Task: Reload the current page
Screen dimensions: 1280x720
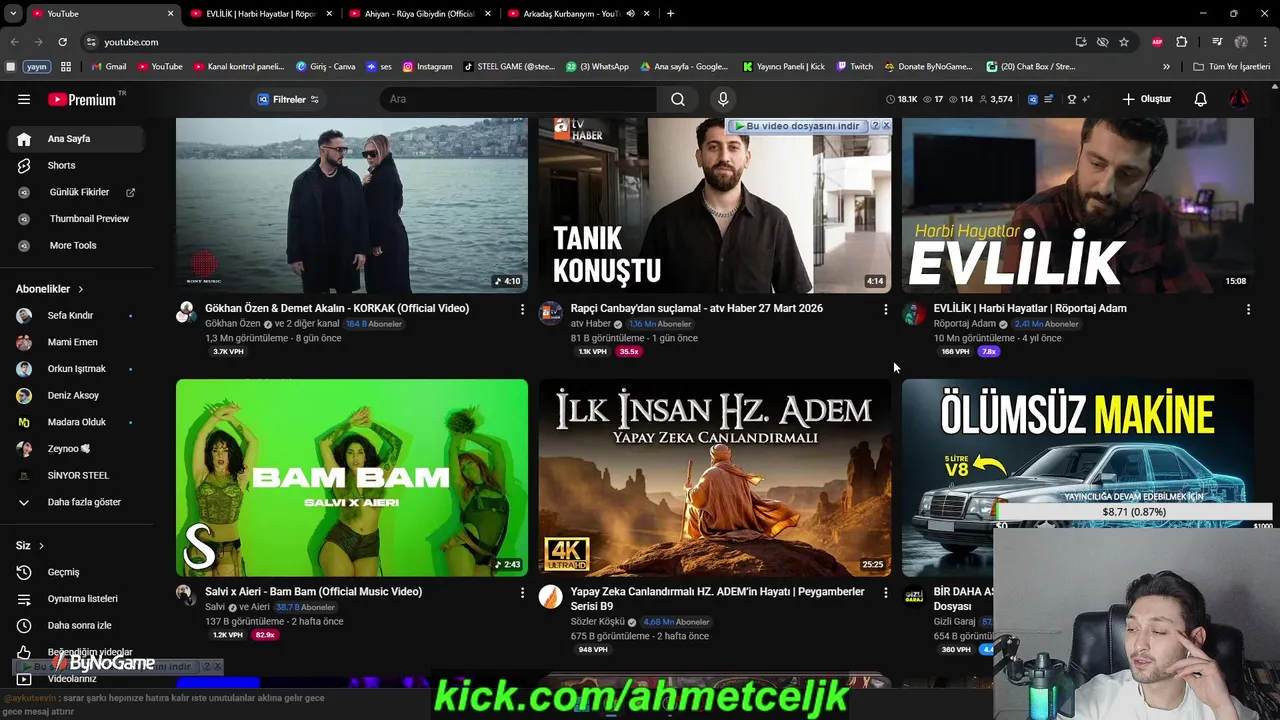Action: [x=62, y=42]
